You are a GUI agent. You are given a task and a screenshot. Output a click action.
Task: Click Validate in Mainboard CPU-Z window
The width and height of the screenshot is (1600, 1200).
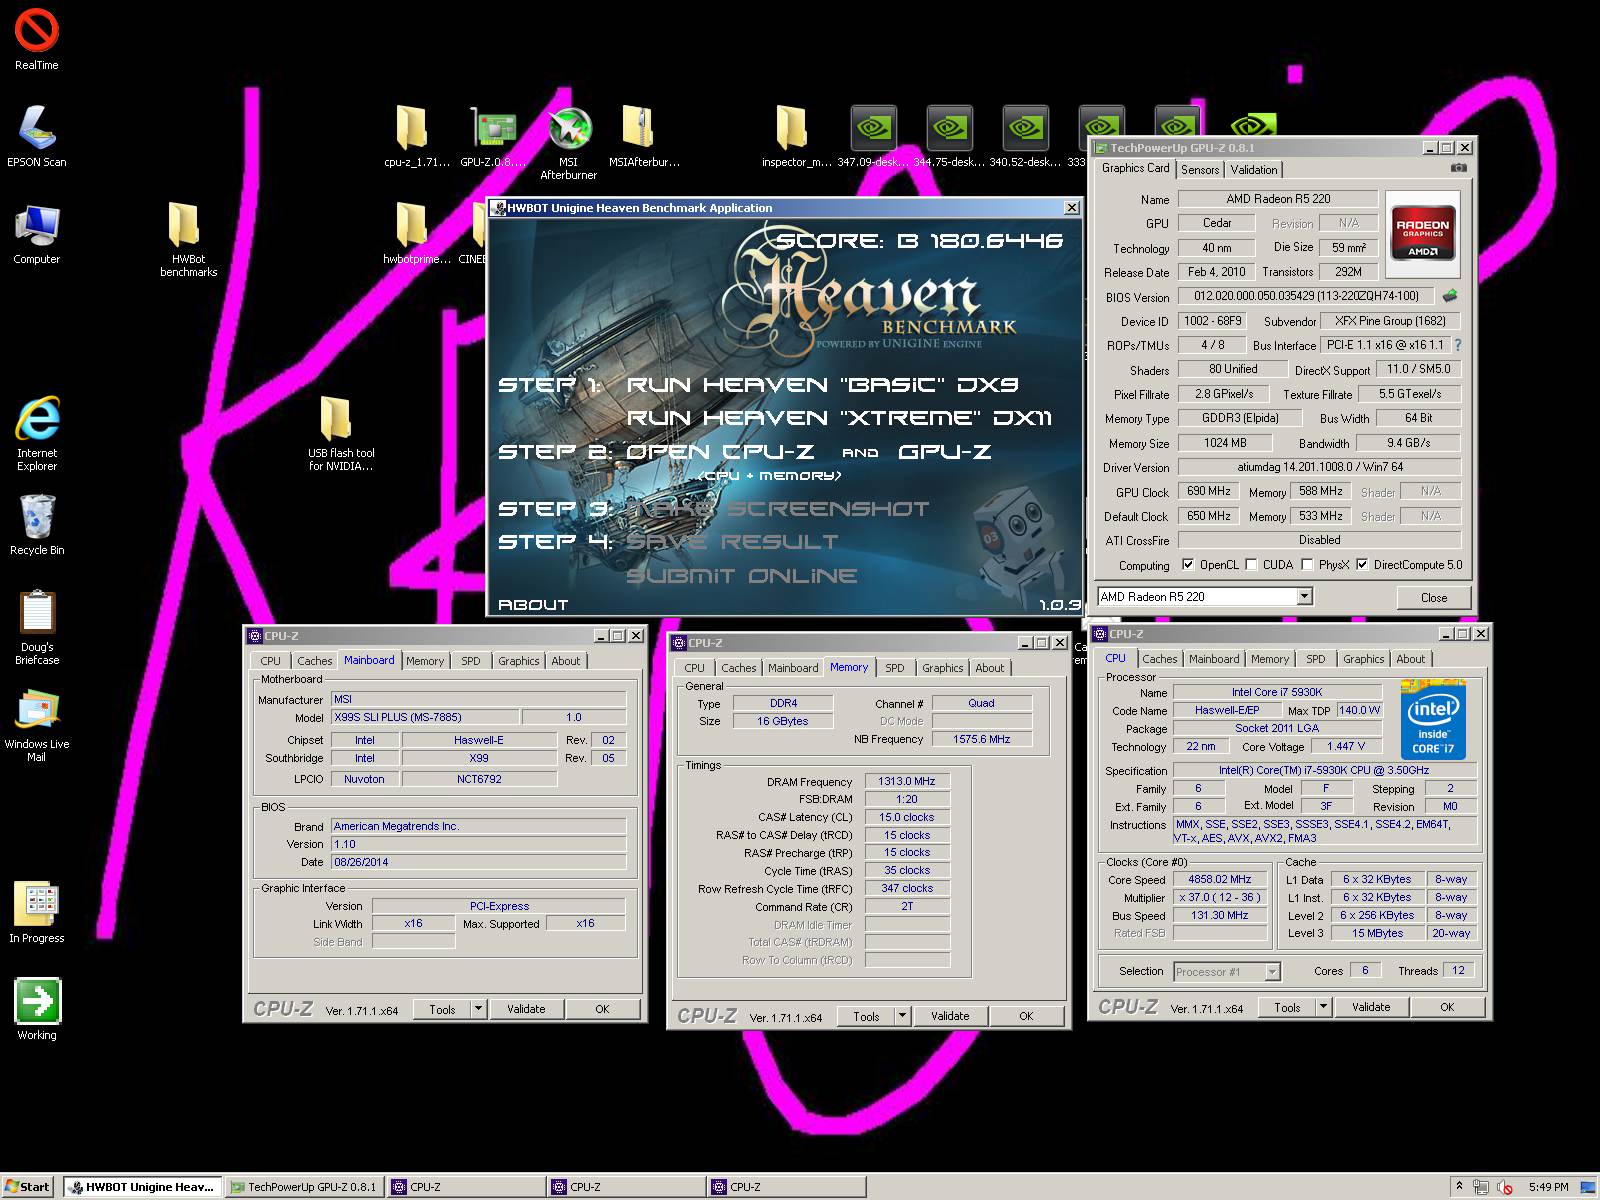[526, 1009]
